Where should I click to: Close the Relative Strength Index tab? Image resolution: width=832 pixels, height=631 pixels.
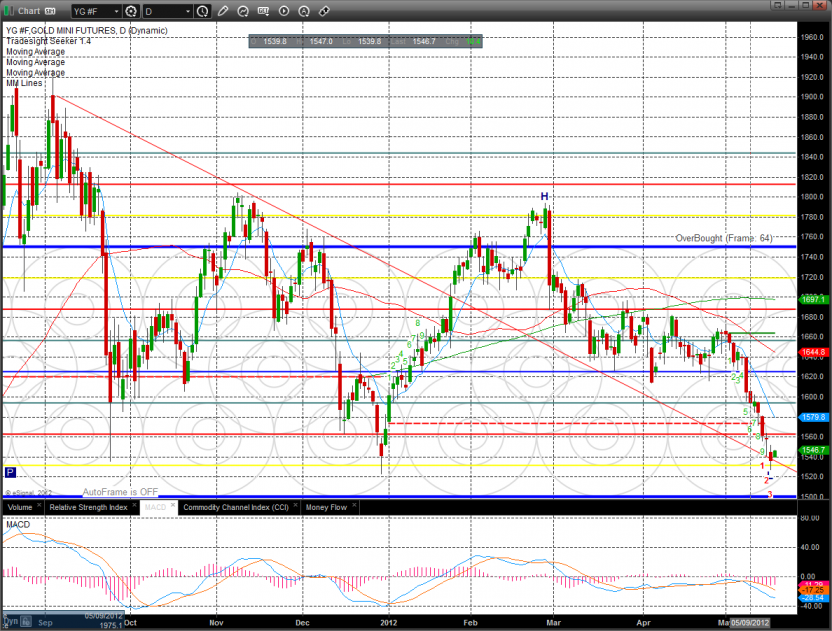pos(135,505)
